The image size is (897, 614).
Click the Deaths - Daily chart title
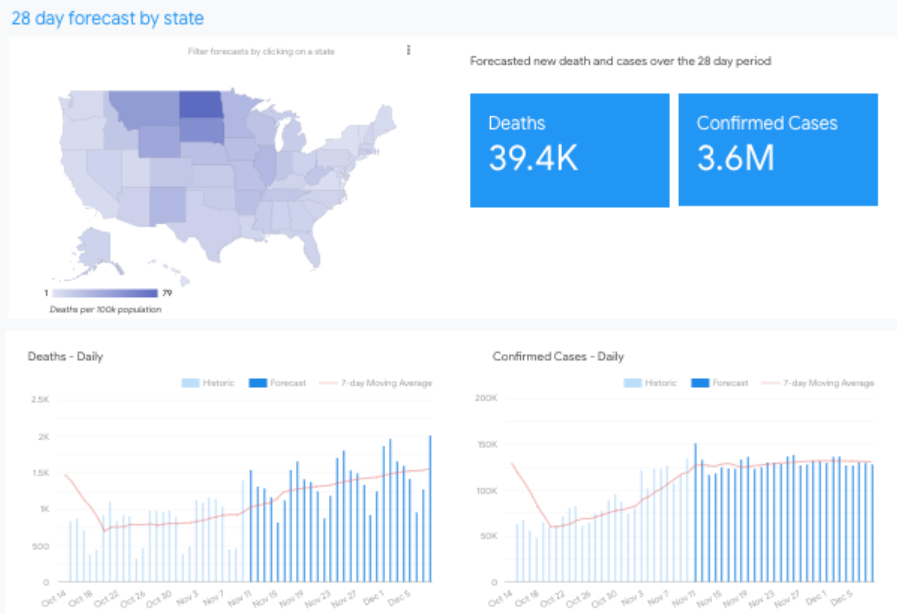66,356
